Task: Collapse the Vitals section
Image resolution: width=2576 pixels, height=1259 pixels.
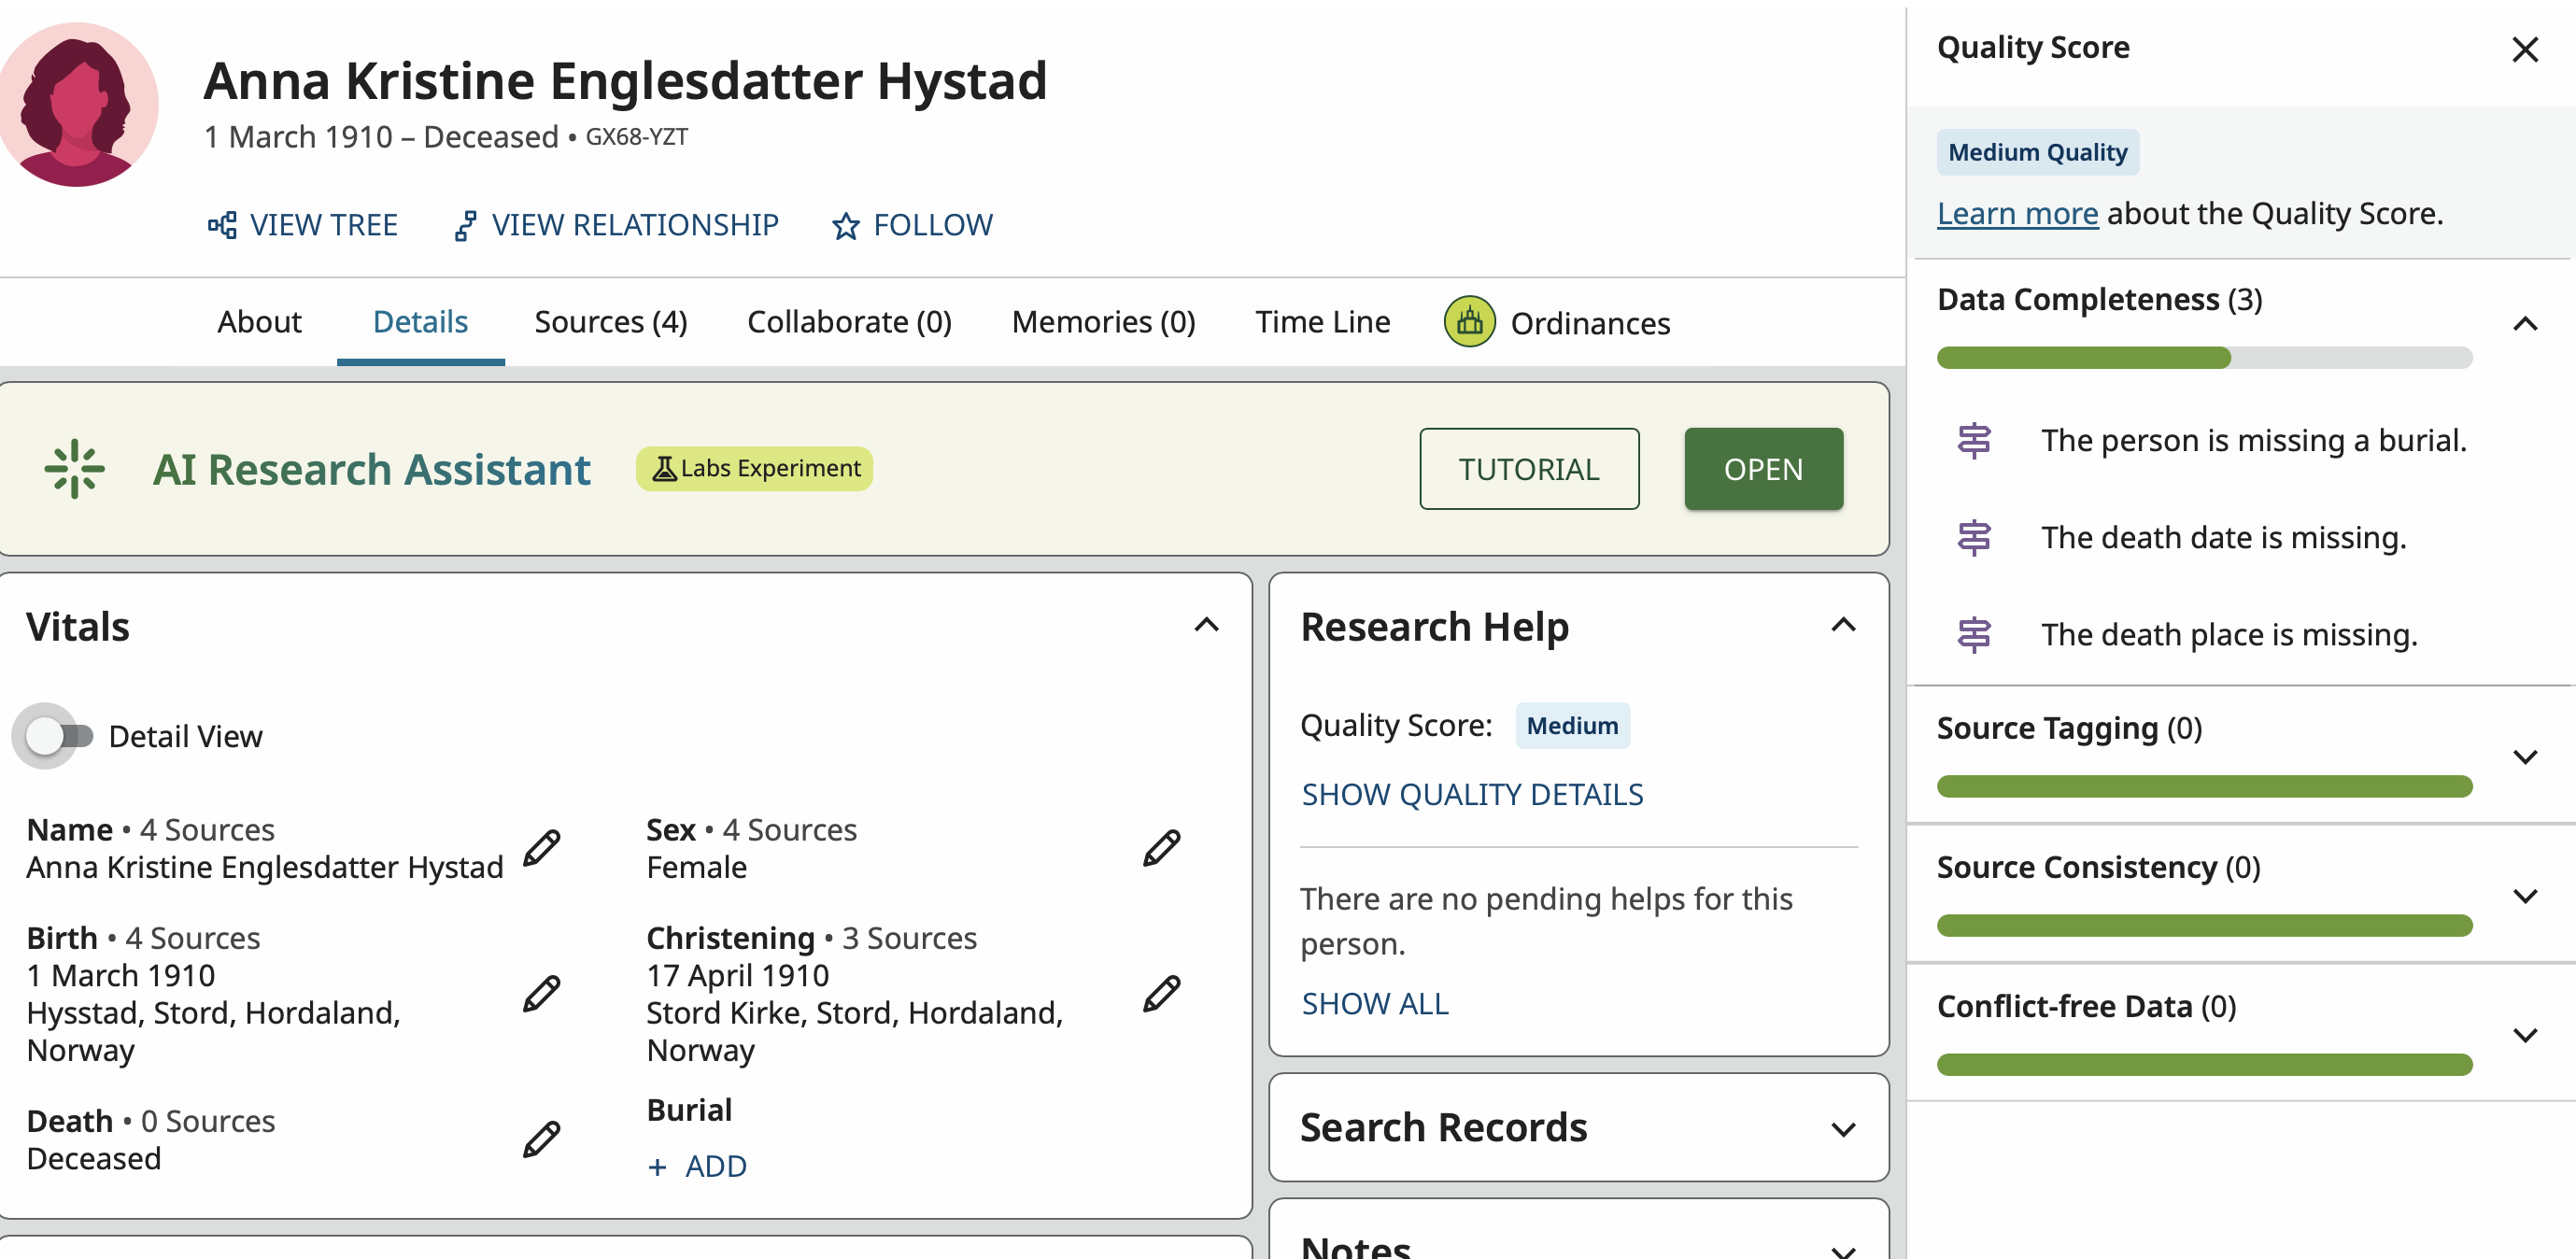Action: [1206, 626]
